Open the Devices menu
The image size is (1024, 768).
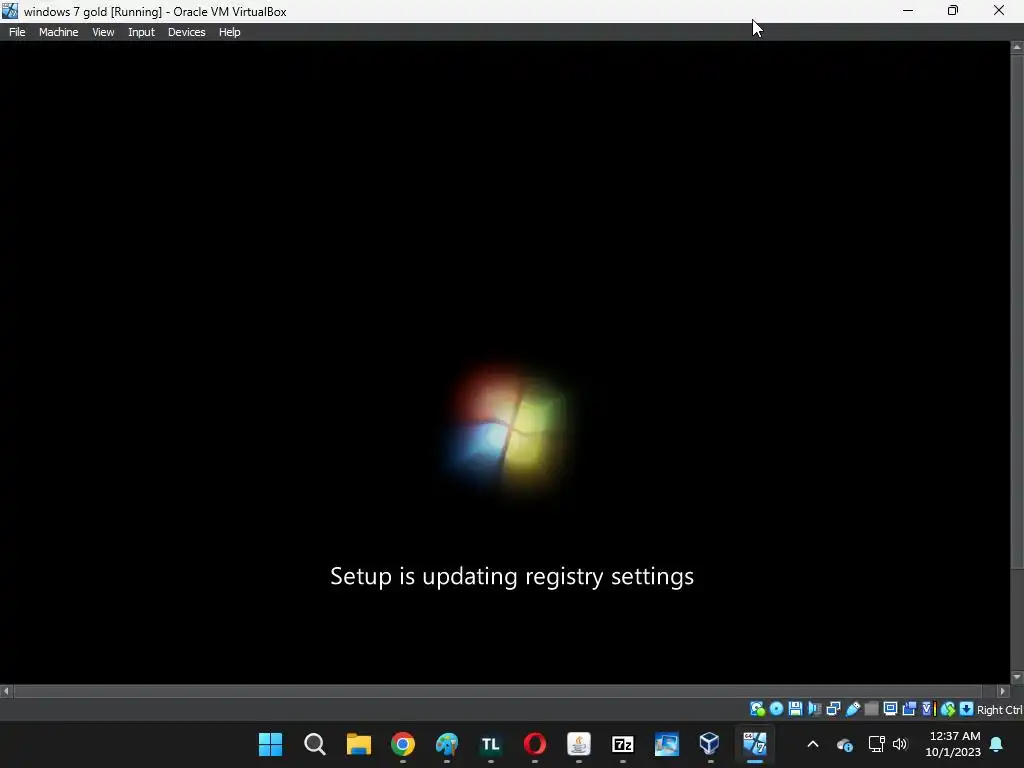click(187, 32)
